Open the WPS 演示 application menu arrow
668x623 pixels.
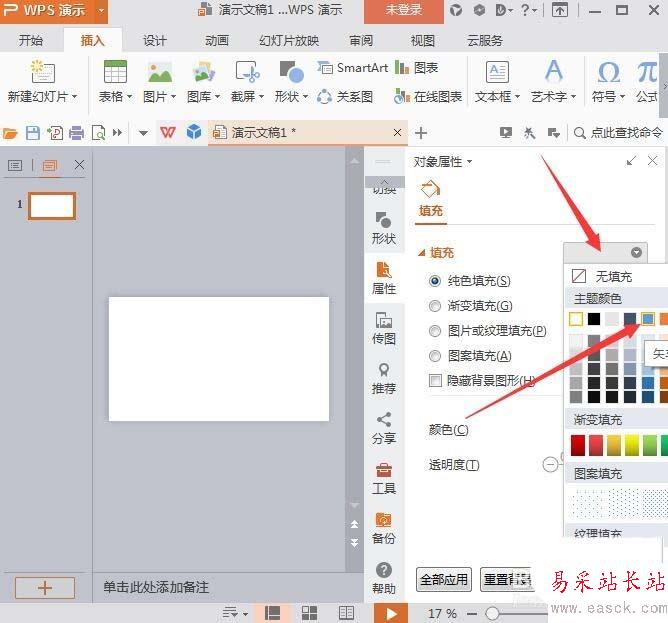click(x=101, y=9)
